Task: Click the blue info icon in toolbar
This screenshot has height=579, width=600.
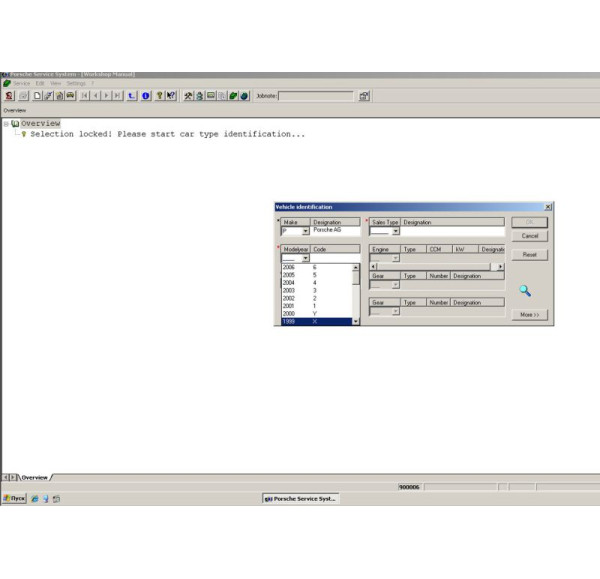Action: tap(146, 96)
